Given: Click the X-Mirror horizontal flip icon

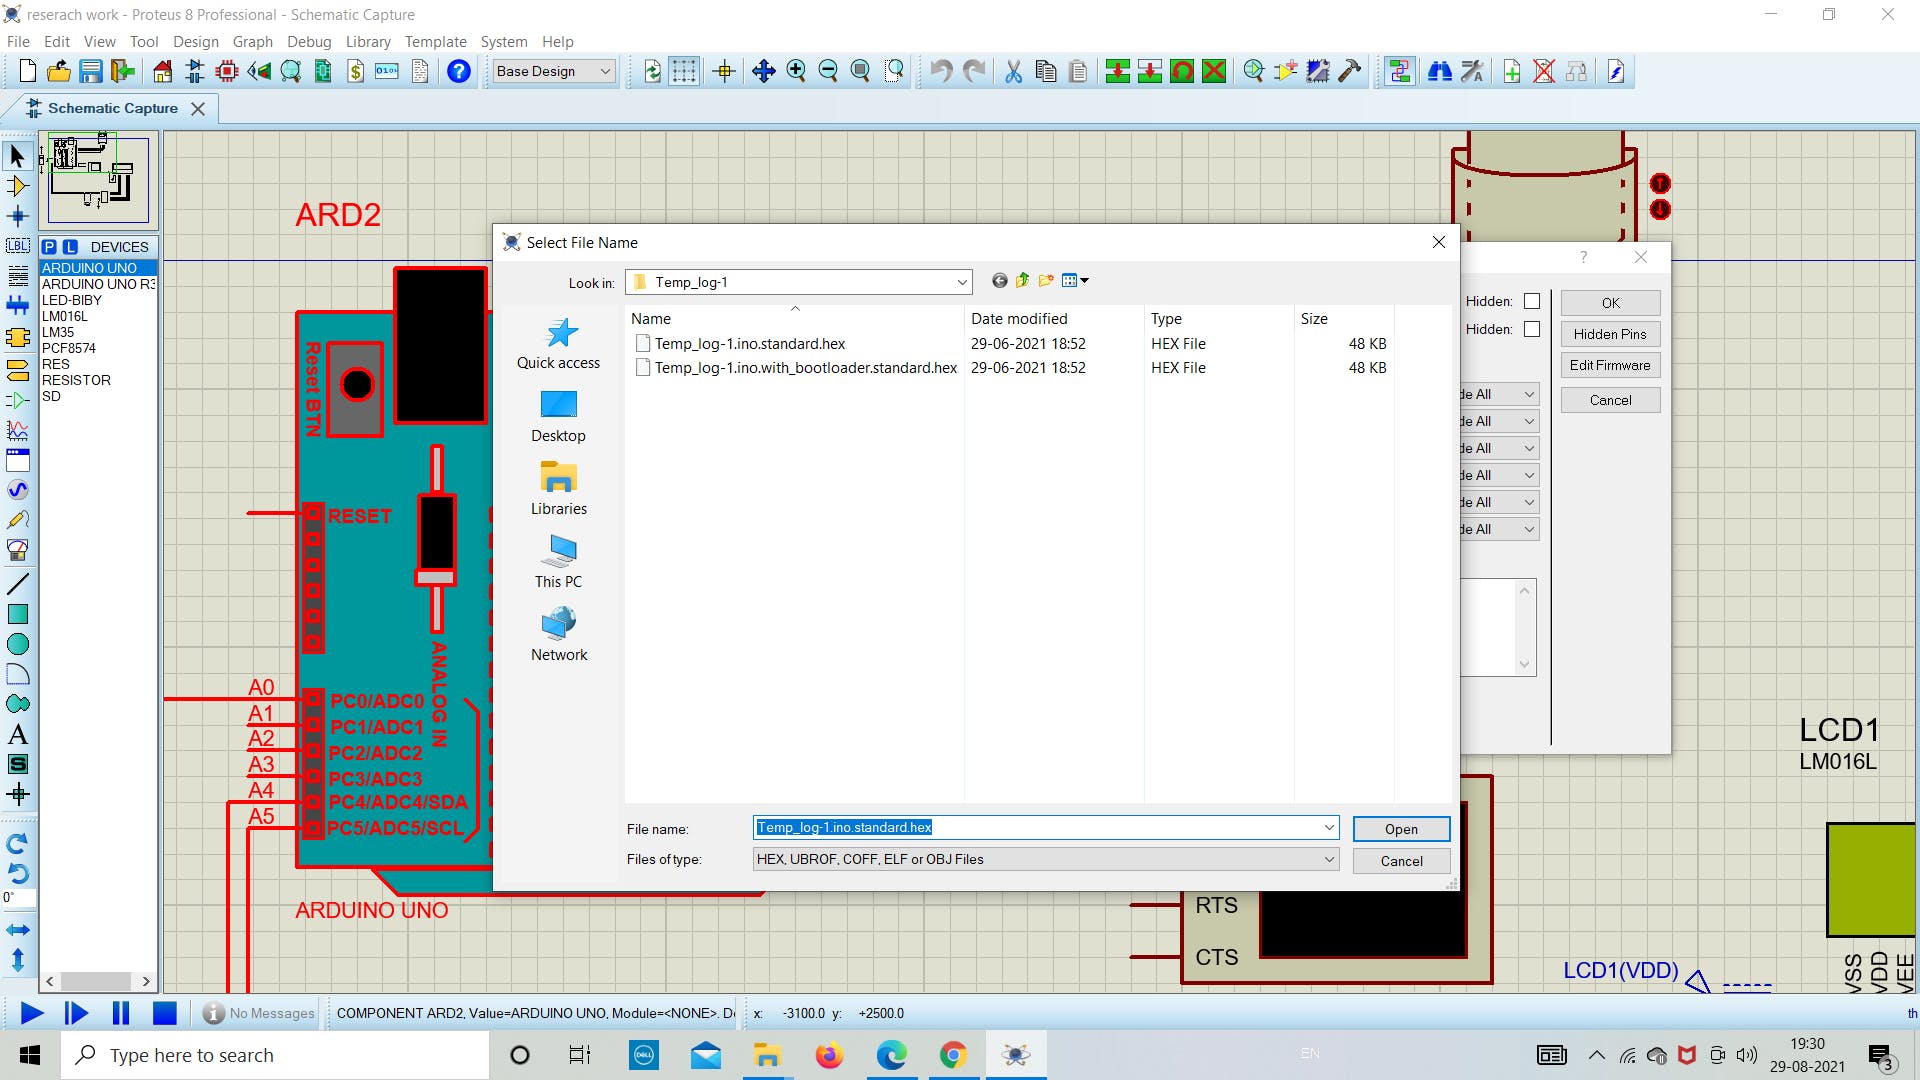Looking at the screenshot, I should pyautogui.click(x=17, y=930).
